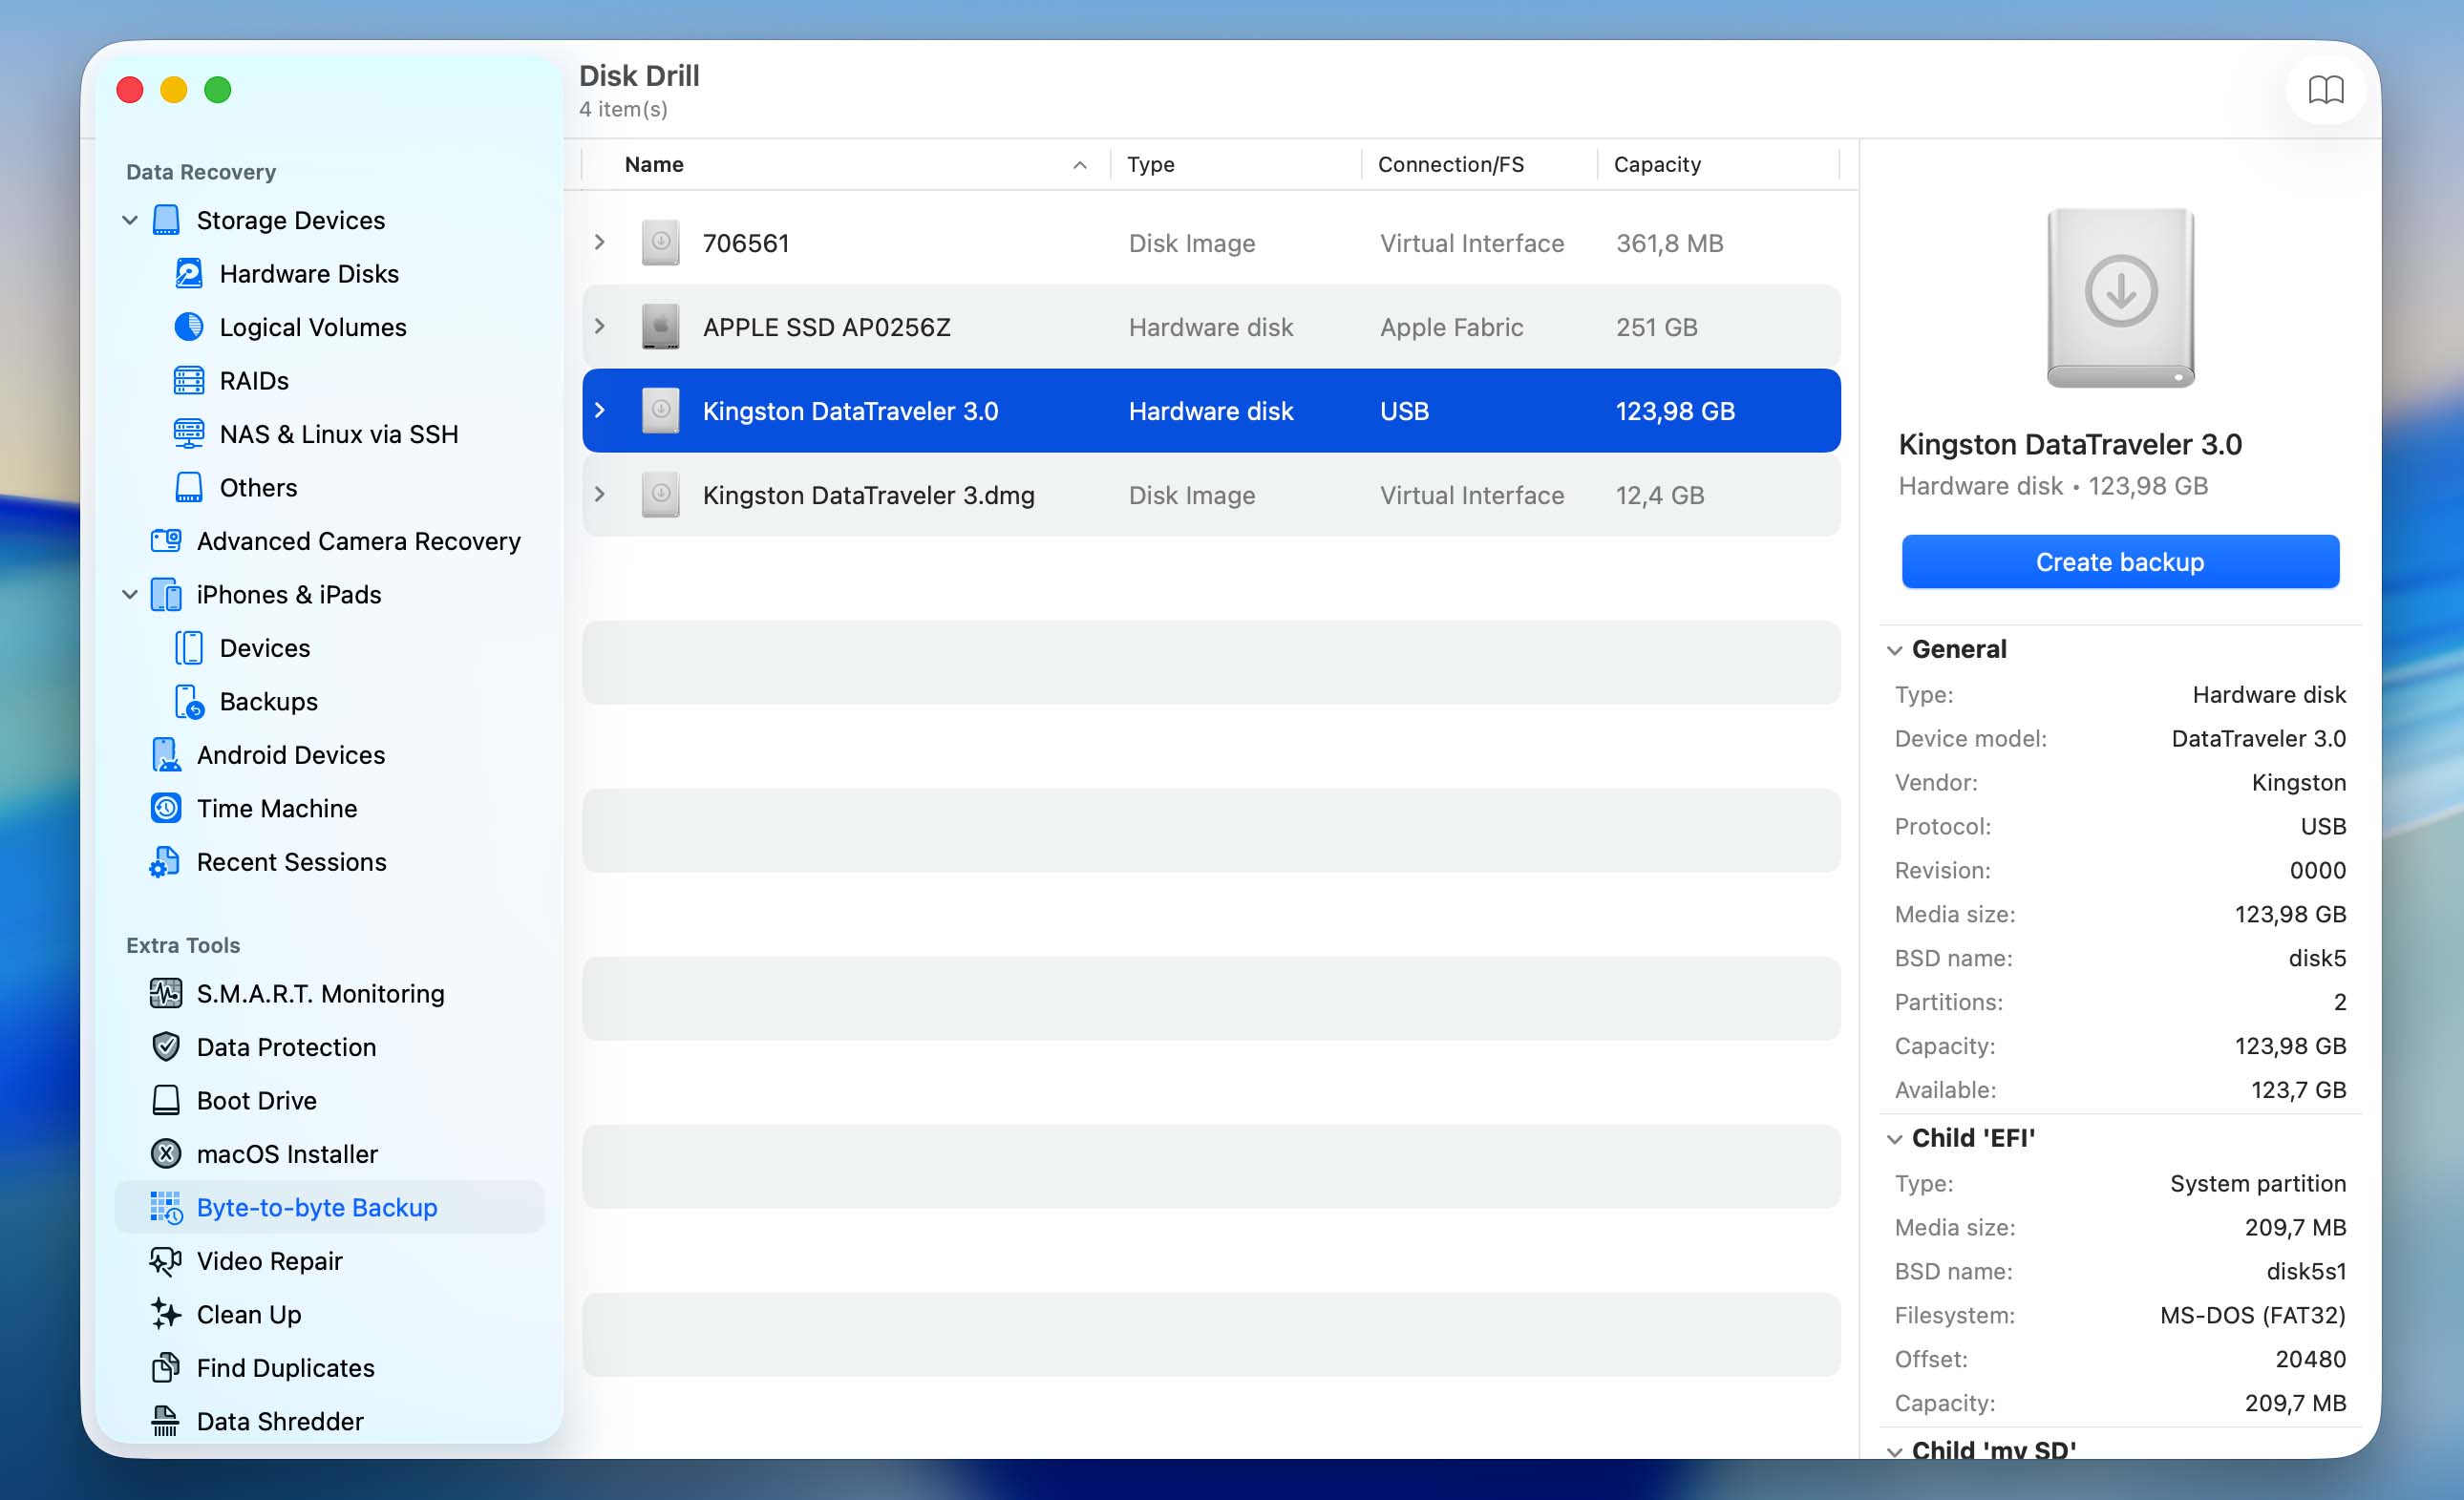Click the S.M.A.R.T. Monitoring icon
Screen dimensions: 2464x1500
click(166, 993)
